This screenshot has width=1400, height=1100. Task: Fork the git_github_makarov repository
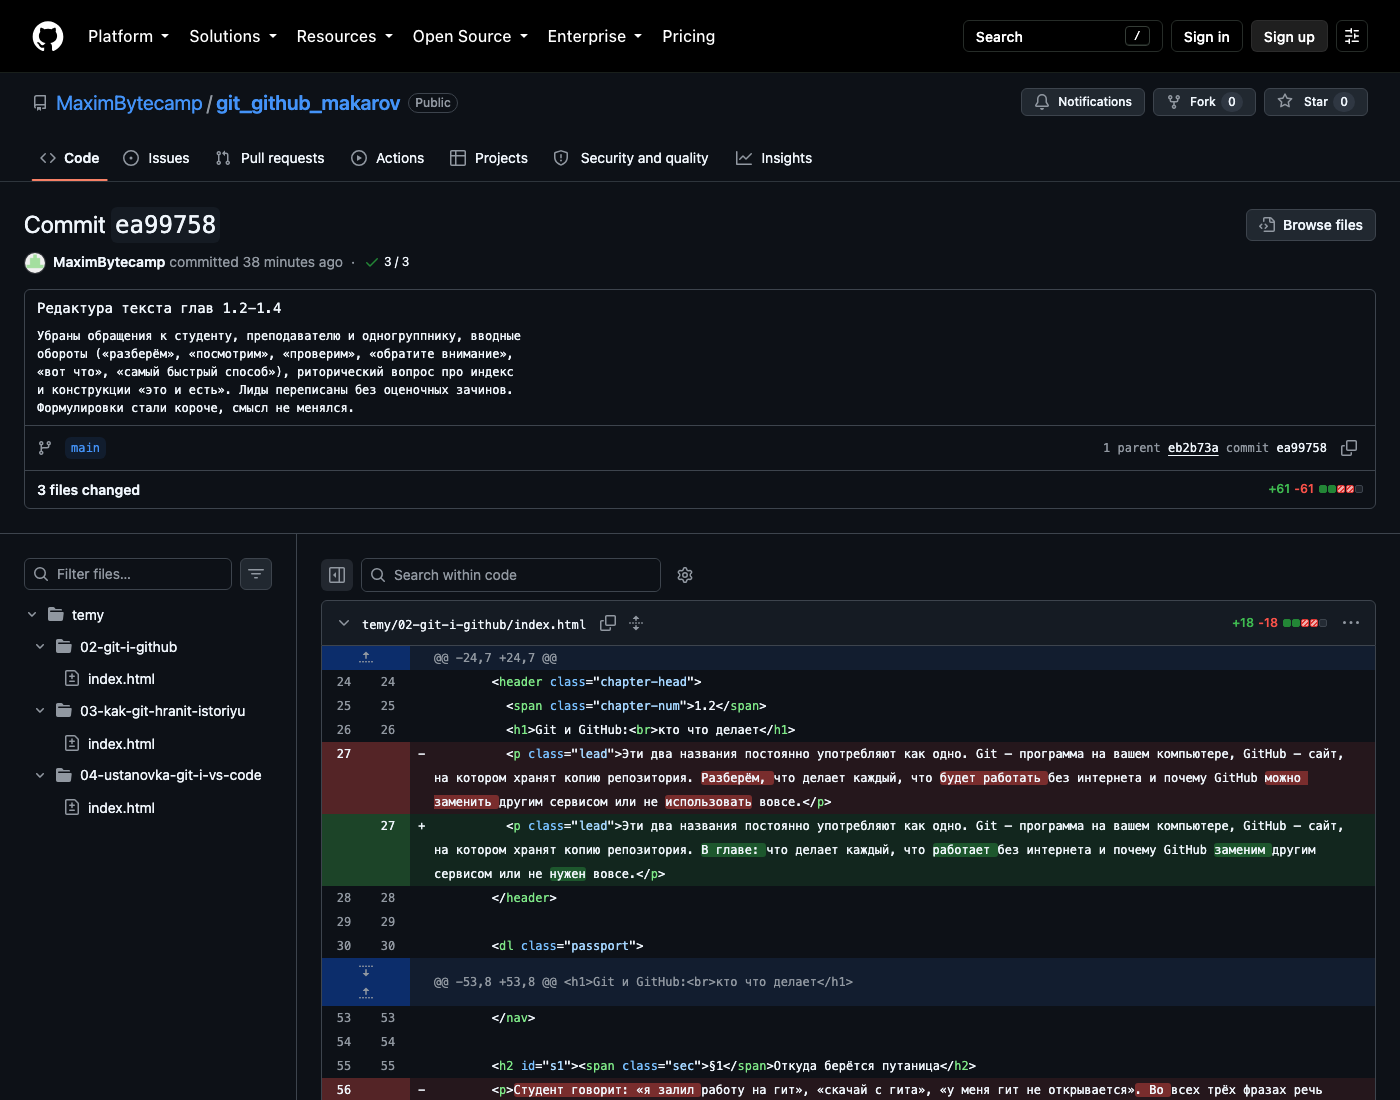pos(1204,102)
